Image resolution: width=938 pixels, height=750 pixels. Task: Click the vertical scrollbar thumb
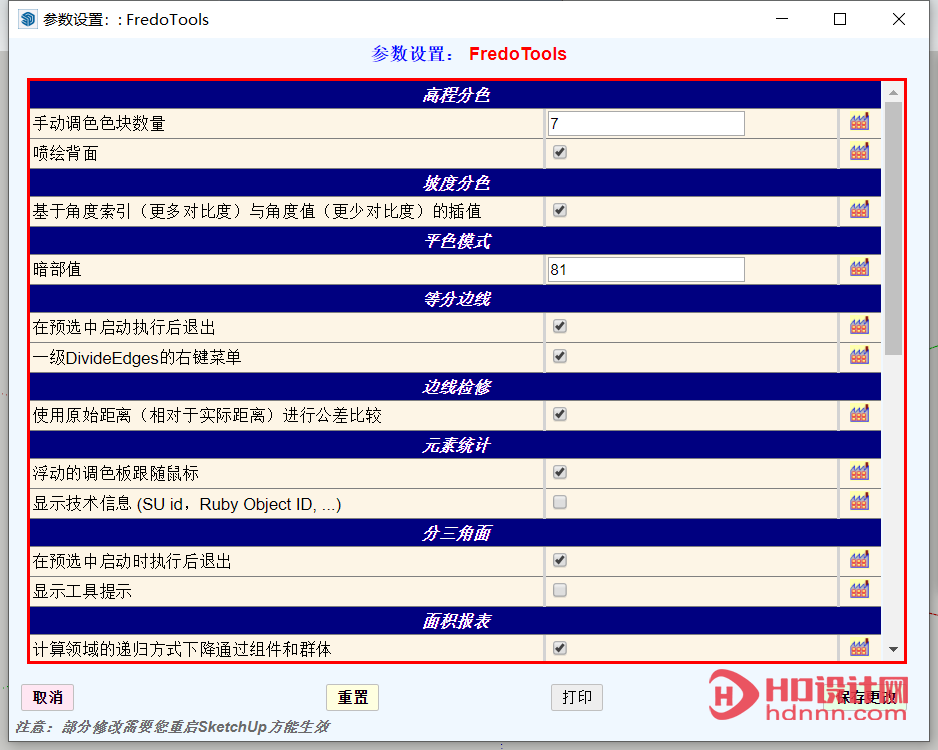pyautogui.click(x=893, y=228)
